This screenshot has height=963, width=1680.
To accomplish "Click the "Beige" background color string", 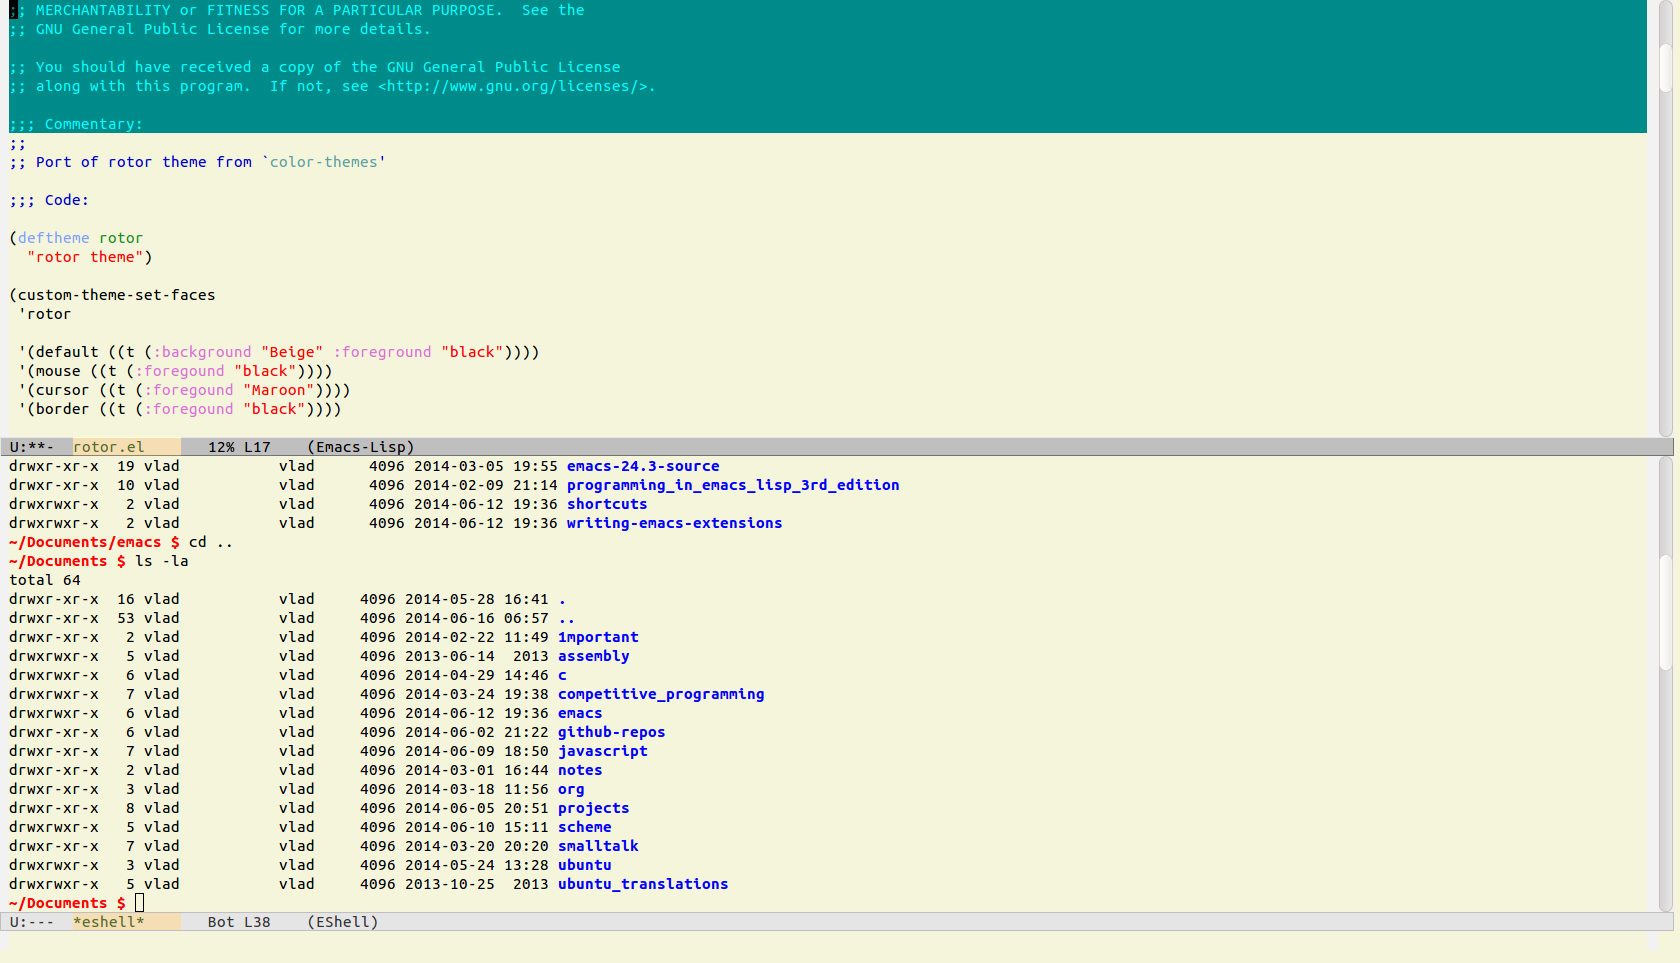I will pos(292,352).
